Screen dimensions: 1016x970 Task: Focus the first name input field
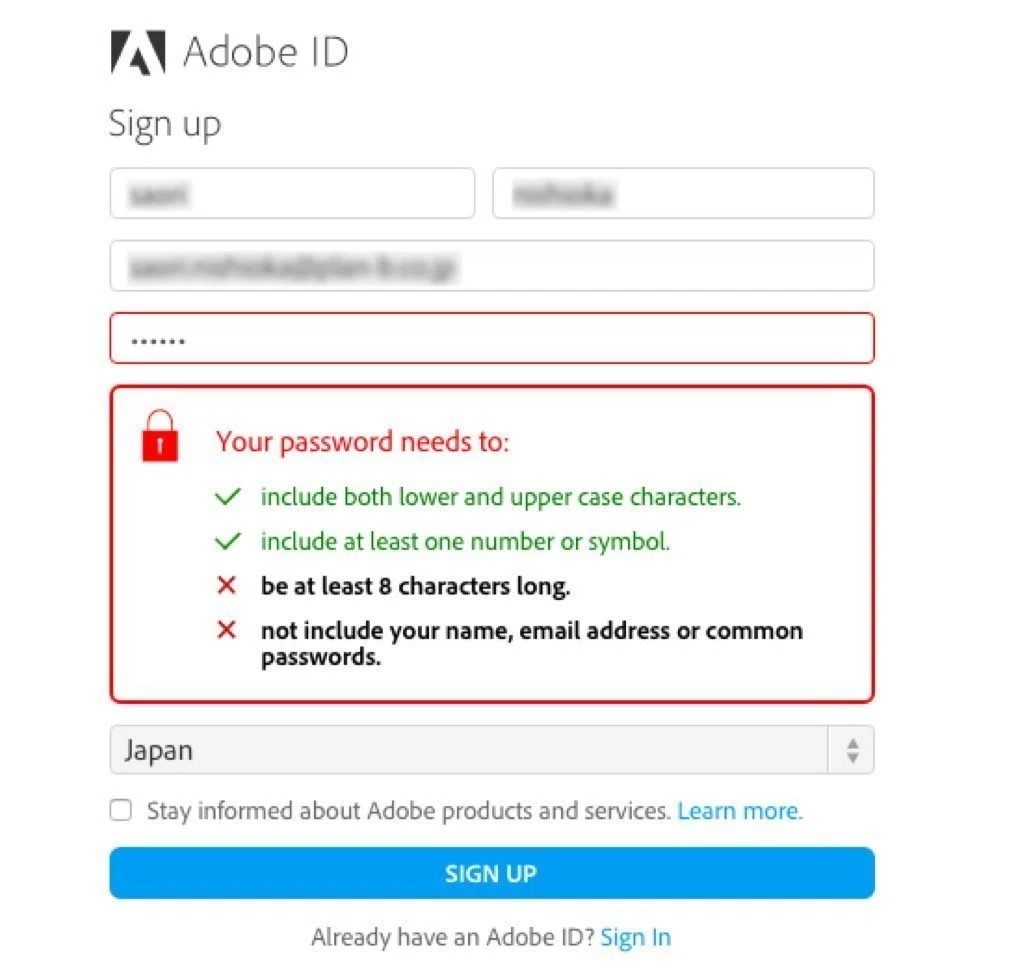[292, 193]
